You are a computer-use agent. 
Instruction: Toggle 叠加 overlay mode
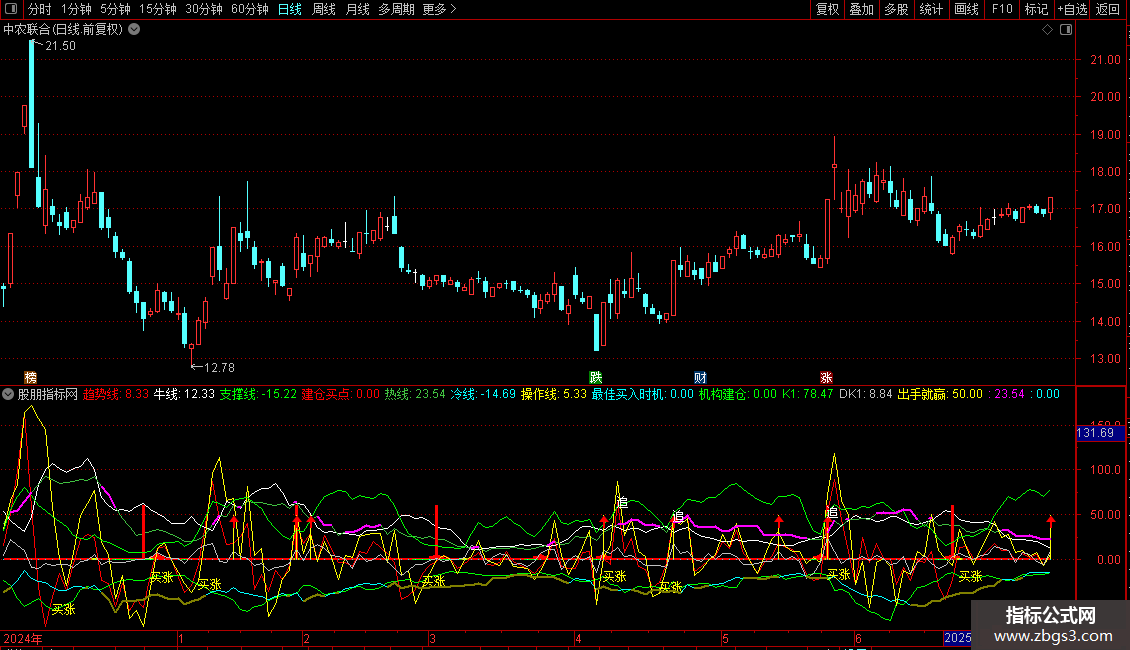[861, 9]
